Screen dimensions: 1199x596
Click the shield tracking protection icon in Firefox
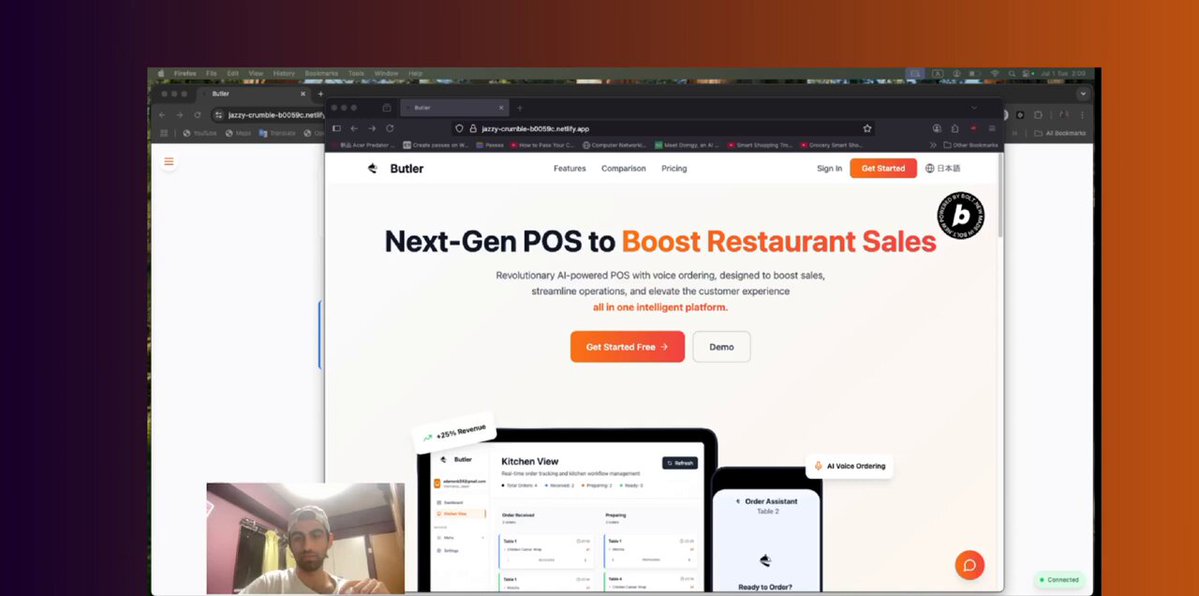(459, 129)
